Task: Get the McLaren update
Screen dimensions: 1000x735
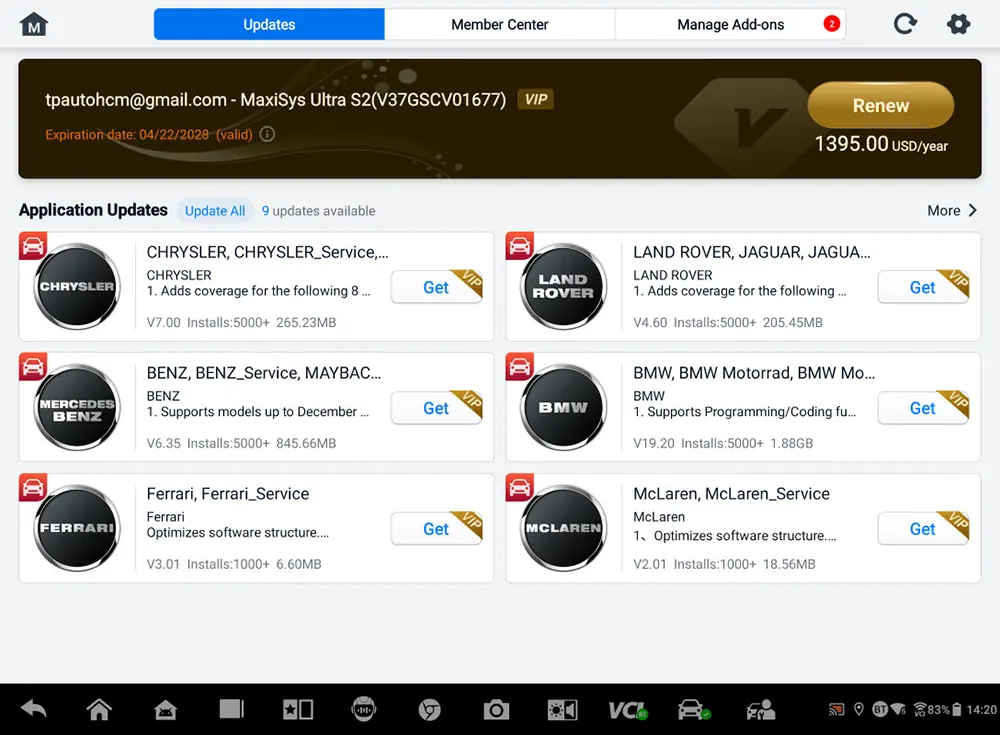Action: tap(923, 529)
